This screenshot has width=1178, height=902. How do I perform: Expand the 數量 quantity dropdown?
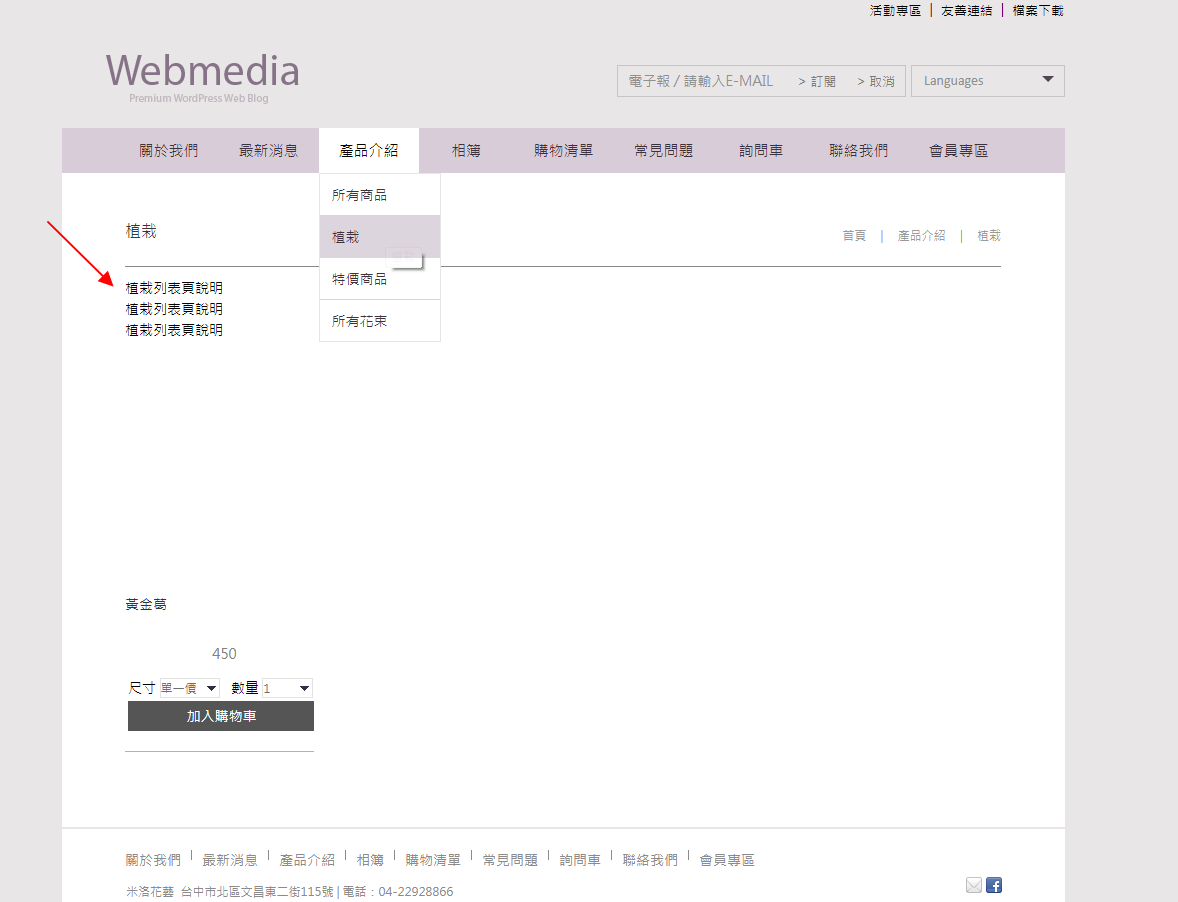click(287, 688)
